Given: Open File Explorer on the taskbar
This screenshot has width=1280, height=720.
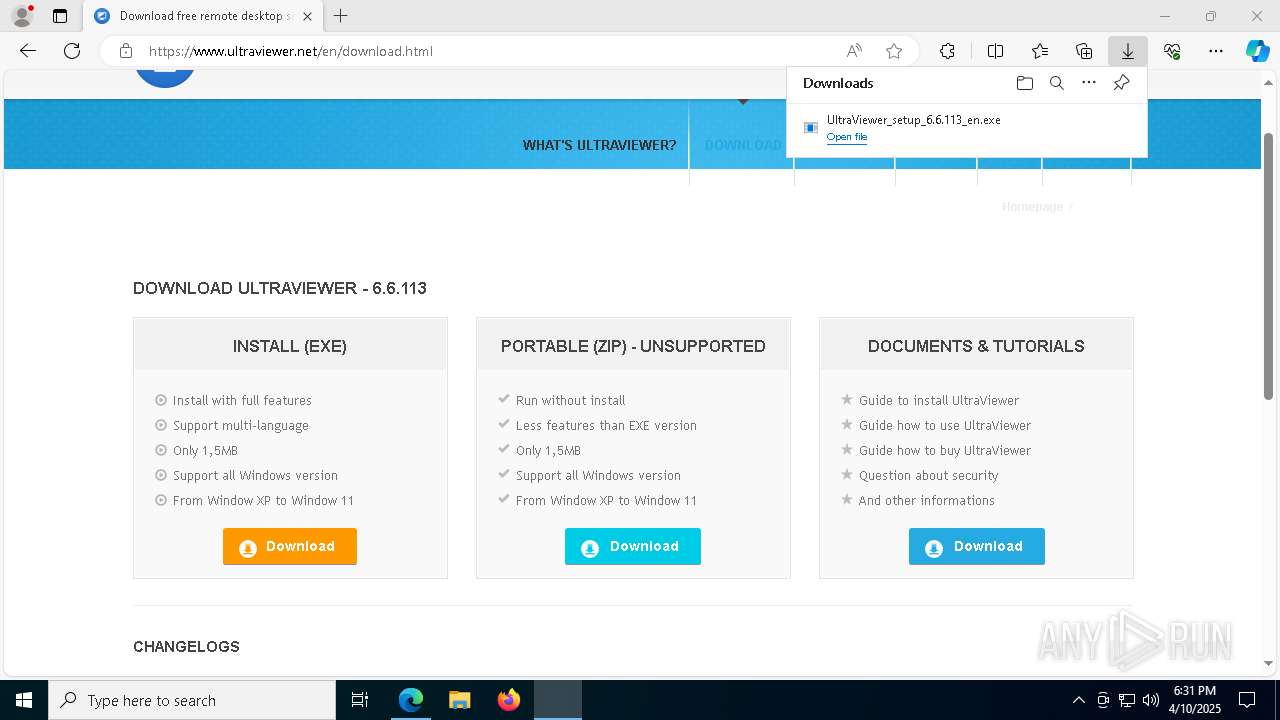Looking at the screenshot, I should pos(459,700).
